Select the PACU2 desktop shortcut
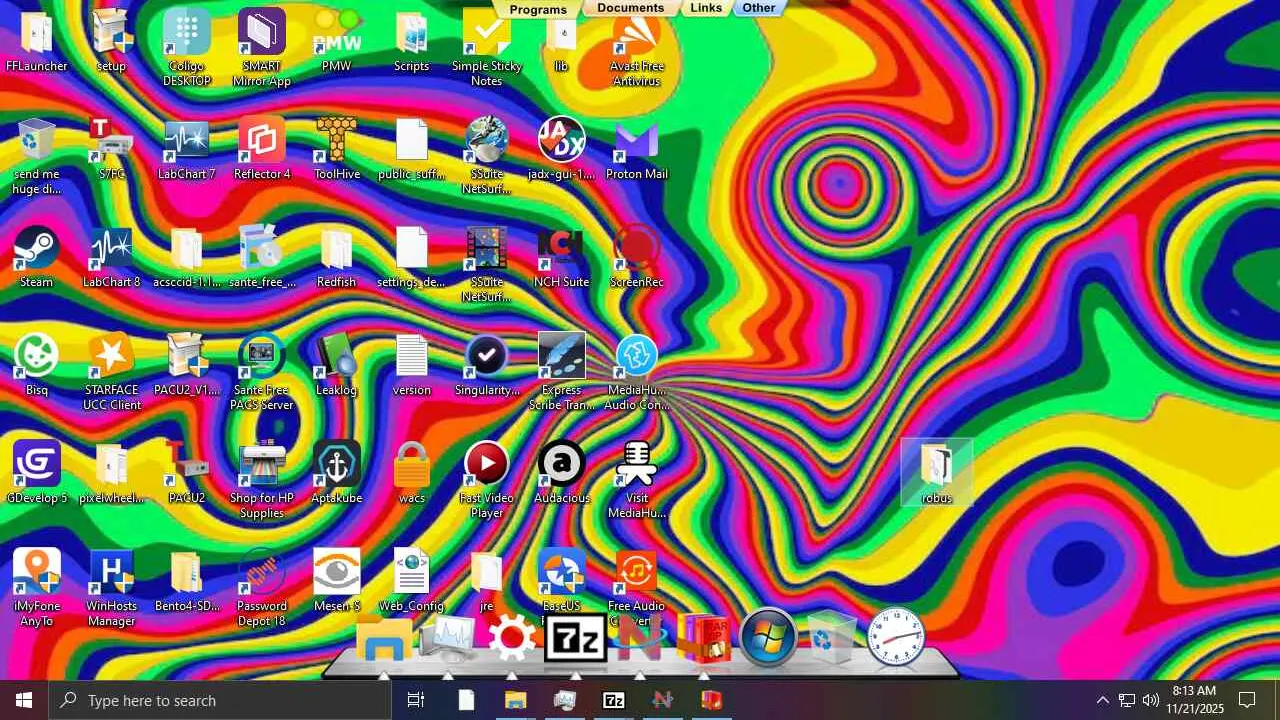1280x720 pixels. [x=187, y=473]
